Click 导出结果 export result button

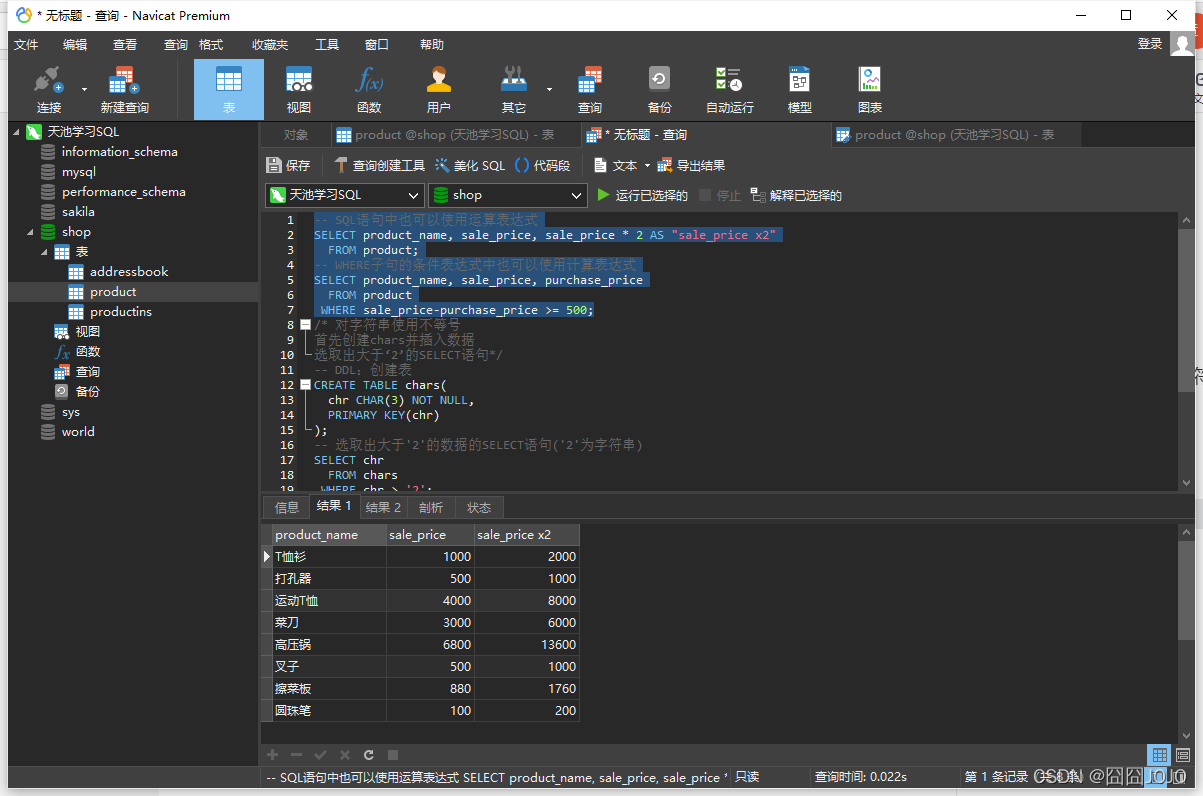[691, 166]
